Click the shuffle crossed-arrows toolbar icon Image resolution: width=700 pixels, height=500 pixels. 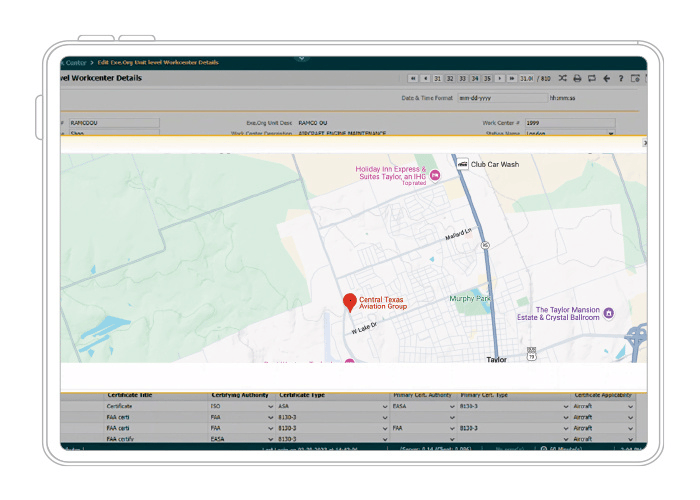pos(562,78)
